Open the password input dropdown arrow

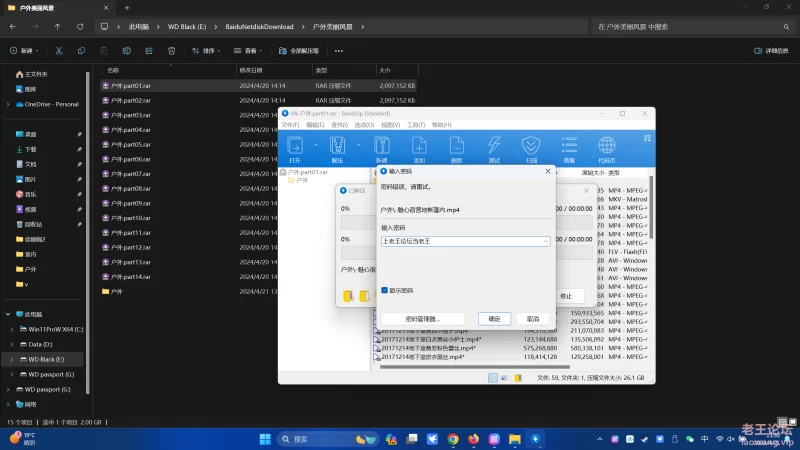coord(545,241)
